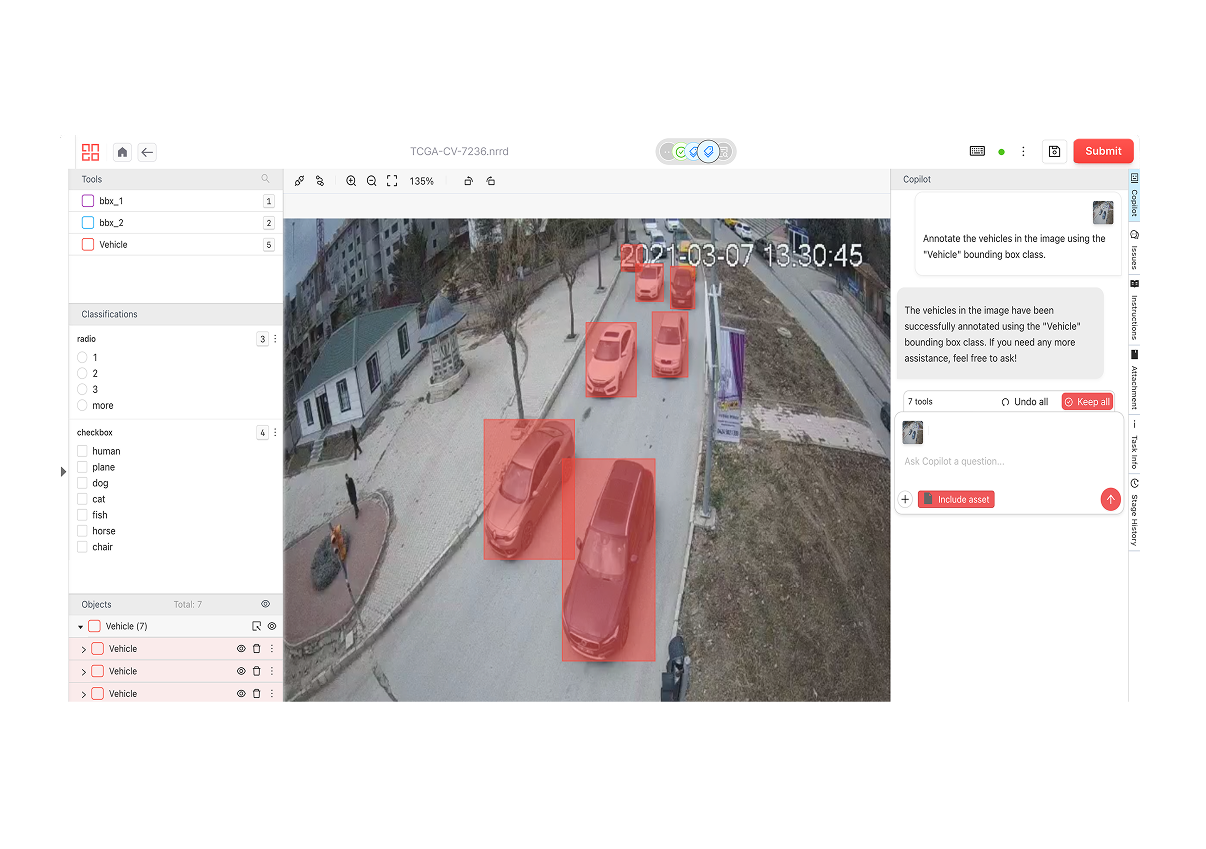Delete the first Vehicle object
This screenshot has width=1206, height=849.
(x=256, y=649)
